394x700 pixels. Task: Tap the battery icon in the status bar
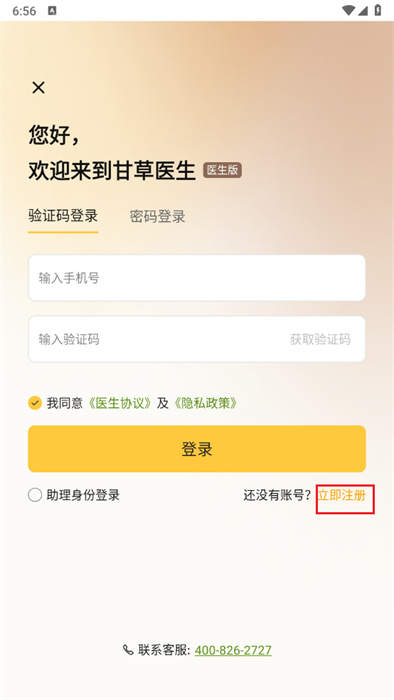tap(378, 10)
